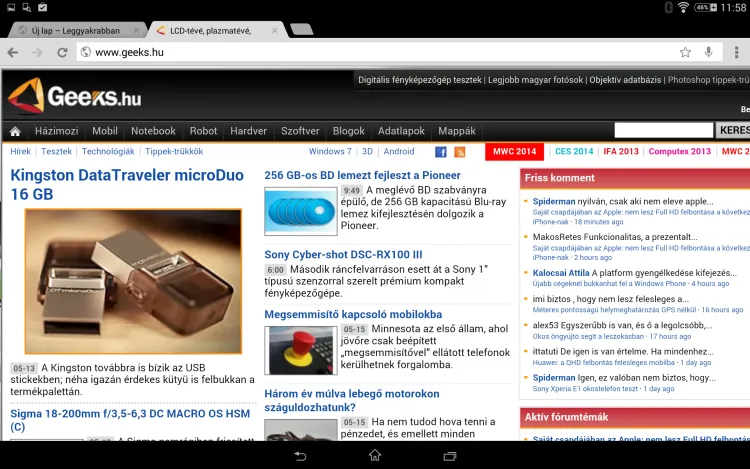Screen dimensions: 750x469
Task: Tap the browser forward arrow
Action: pos(37,52)
